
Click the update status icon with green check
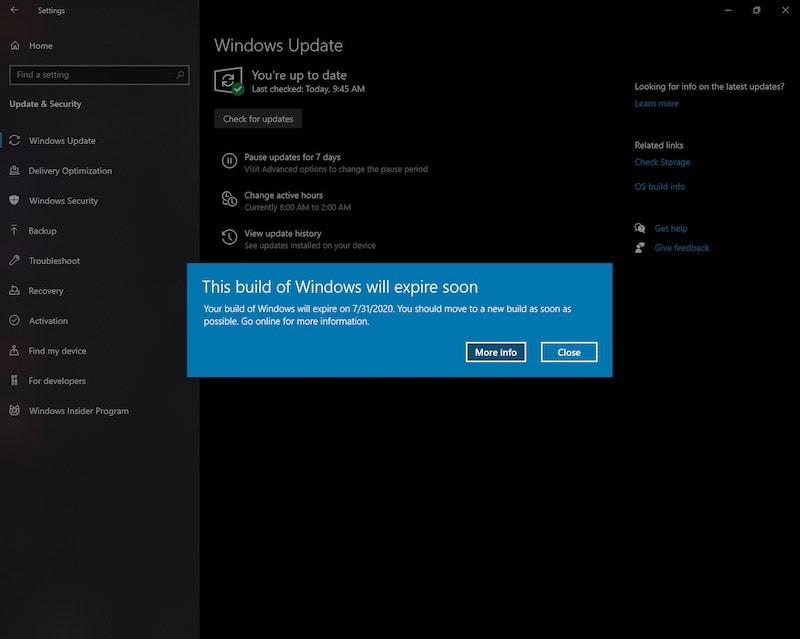229,81
